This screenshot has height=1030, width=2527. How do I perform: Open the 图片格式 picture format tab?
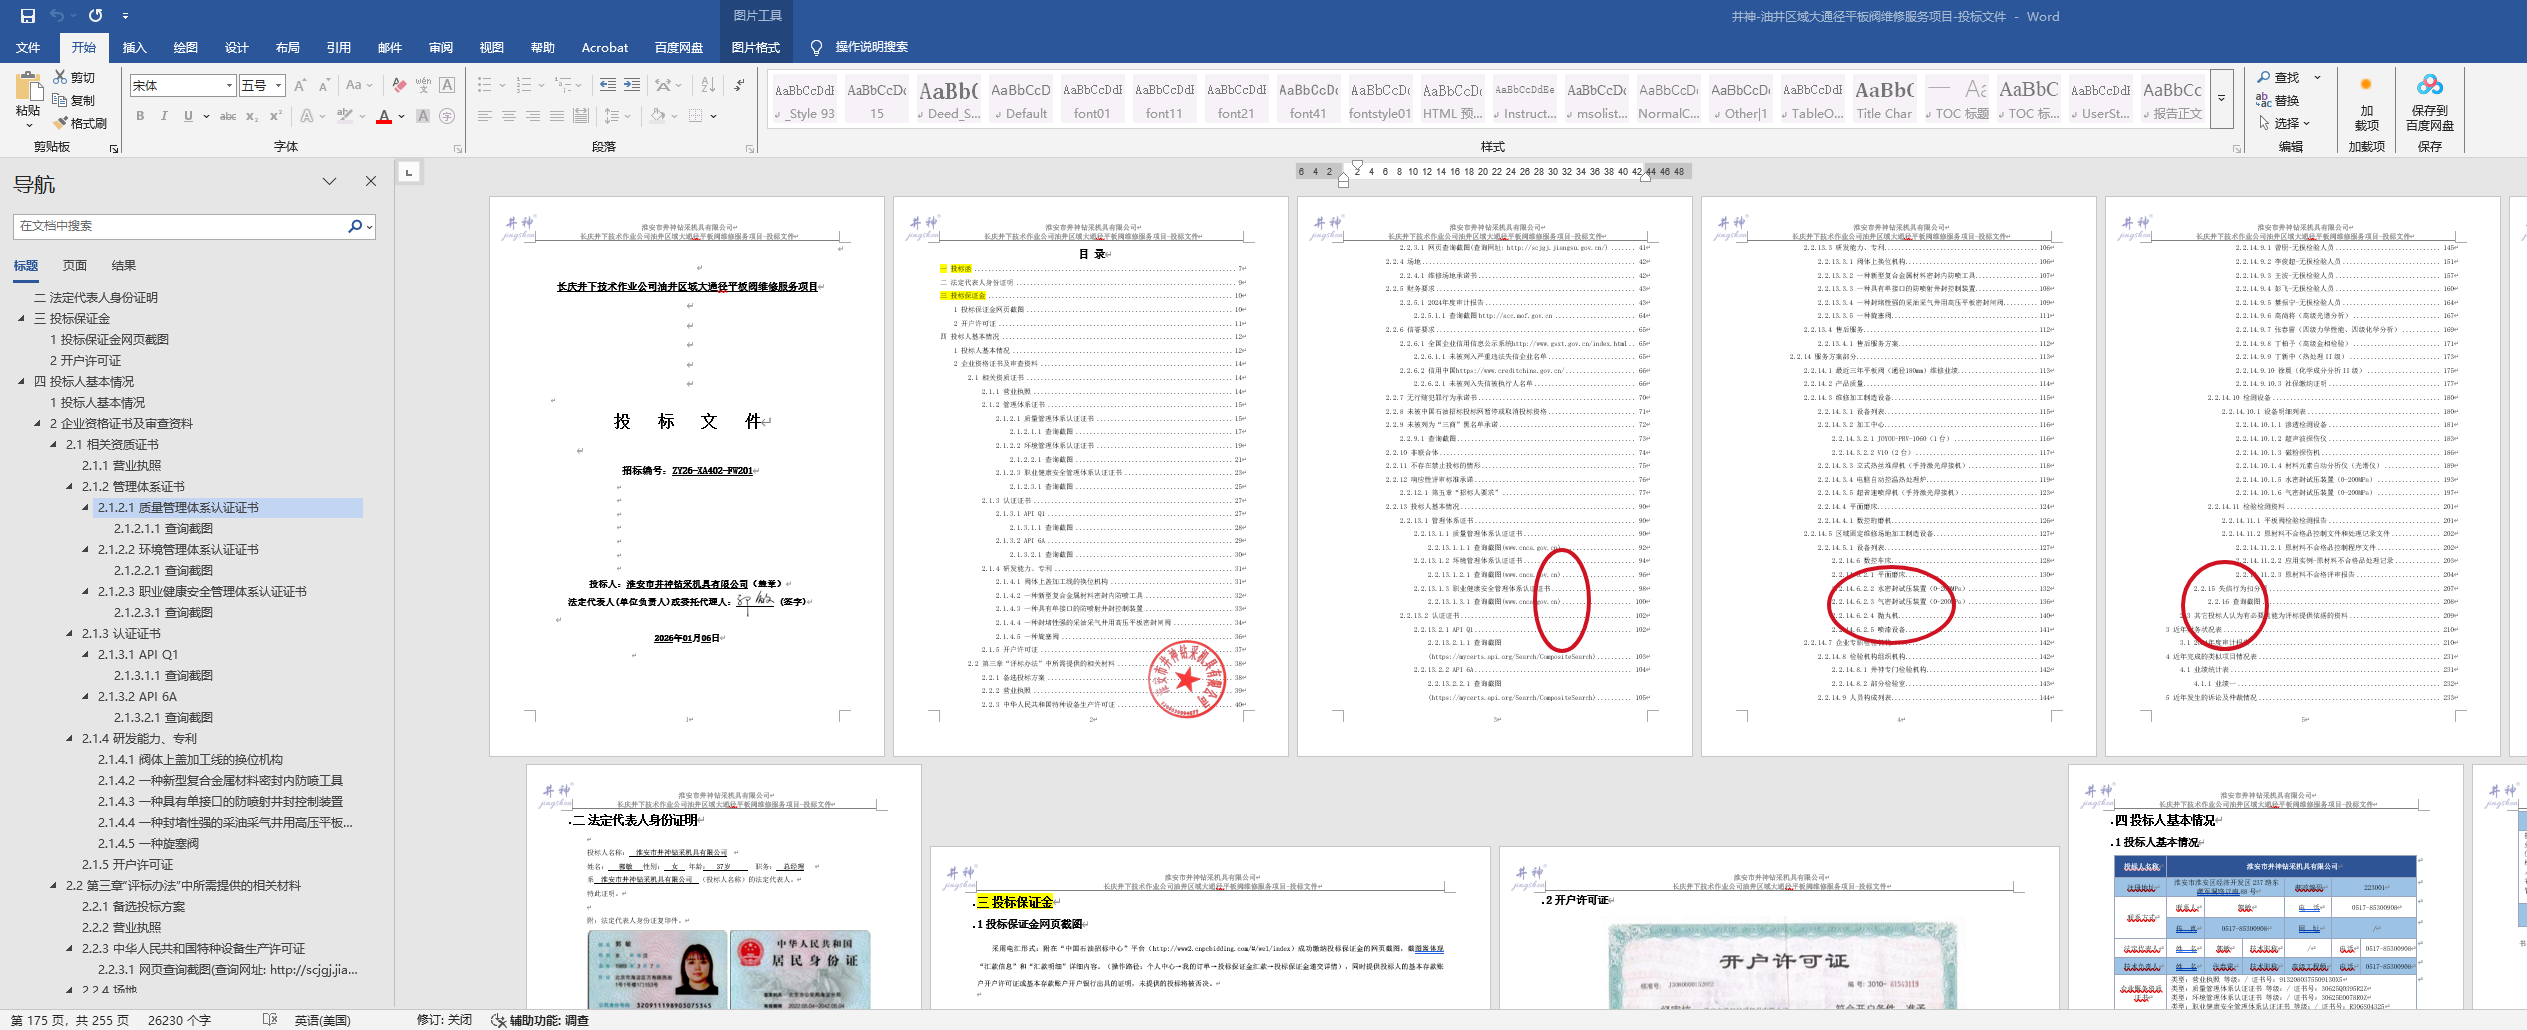click(x=755, y=47)
